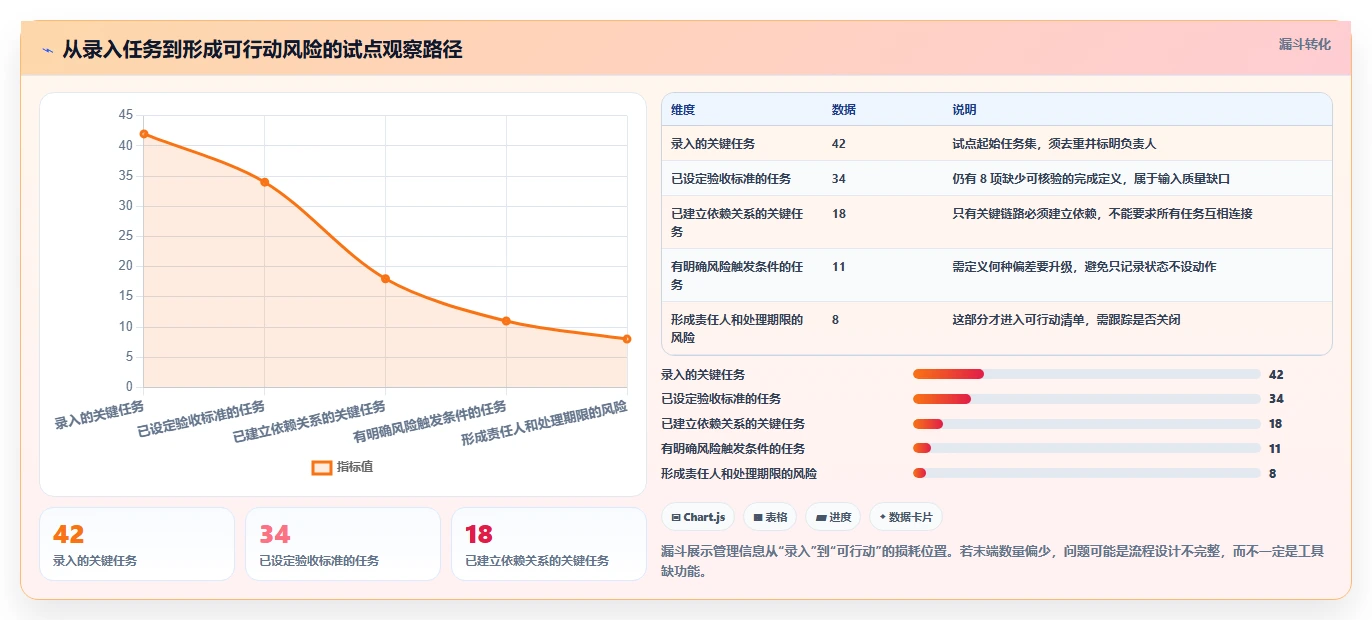Screen dimensions: 1372x620
Task: Toggle the 指标值 legend swatch
Action: click(322, 467)
